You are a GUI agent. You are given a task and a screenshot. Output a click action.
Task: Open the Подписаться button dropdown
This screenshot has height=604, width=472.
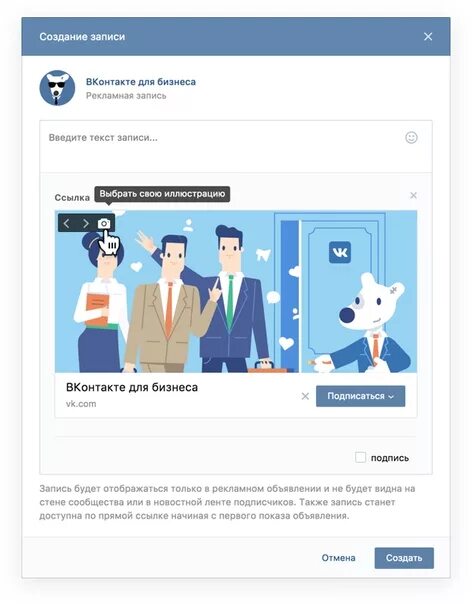(x=361, y=396)
